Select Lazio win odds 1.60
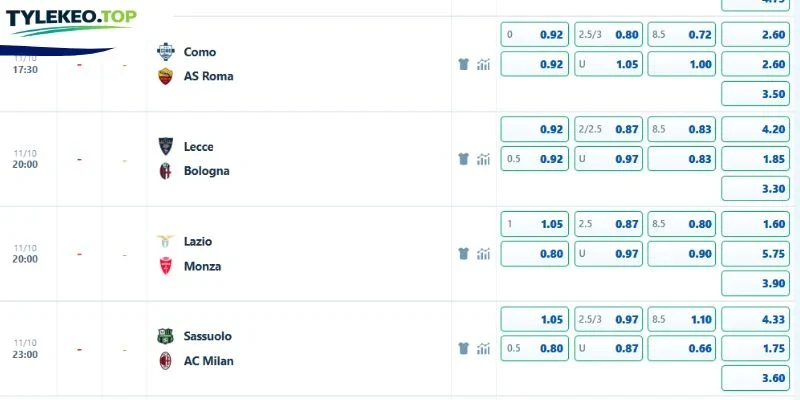 click(756, 224)
